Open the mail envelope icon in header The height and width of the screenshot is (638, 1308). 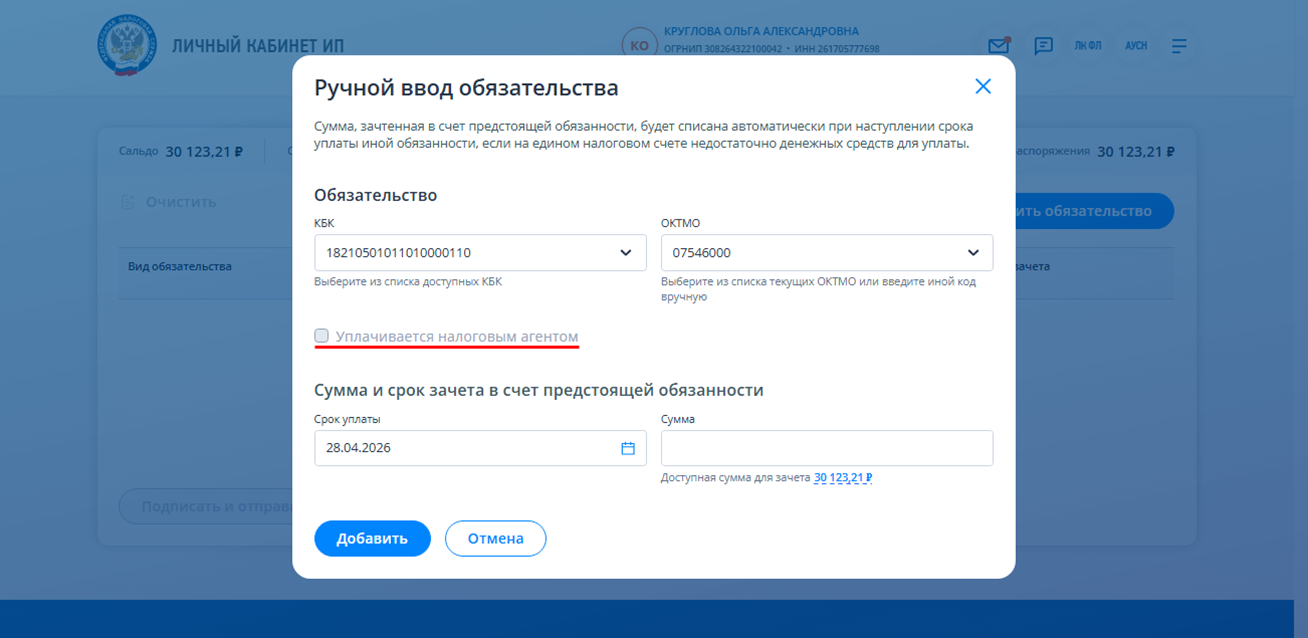(x=998, y=46)
